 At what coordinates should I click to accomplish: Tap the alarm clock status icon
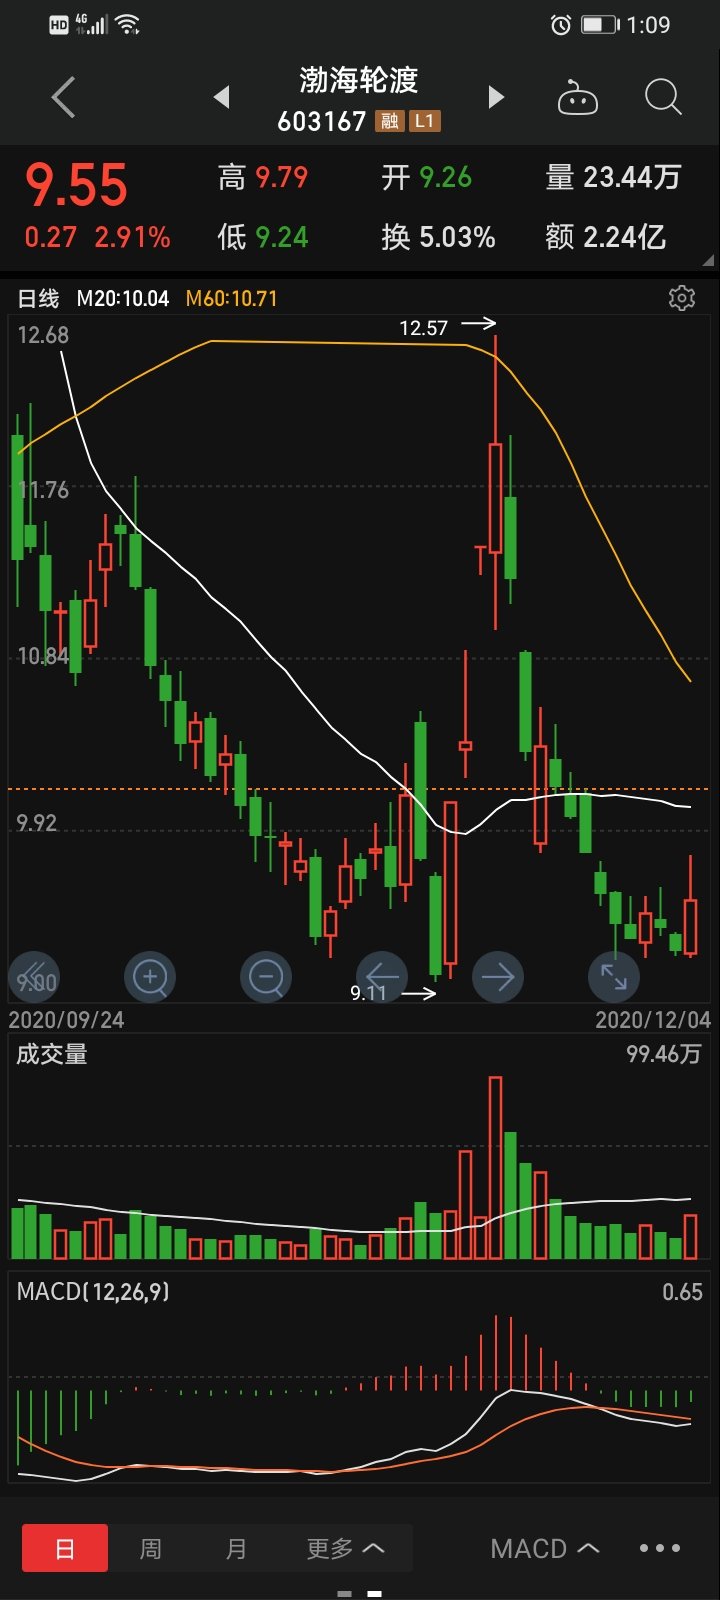point(561,25)
